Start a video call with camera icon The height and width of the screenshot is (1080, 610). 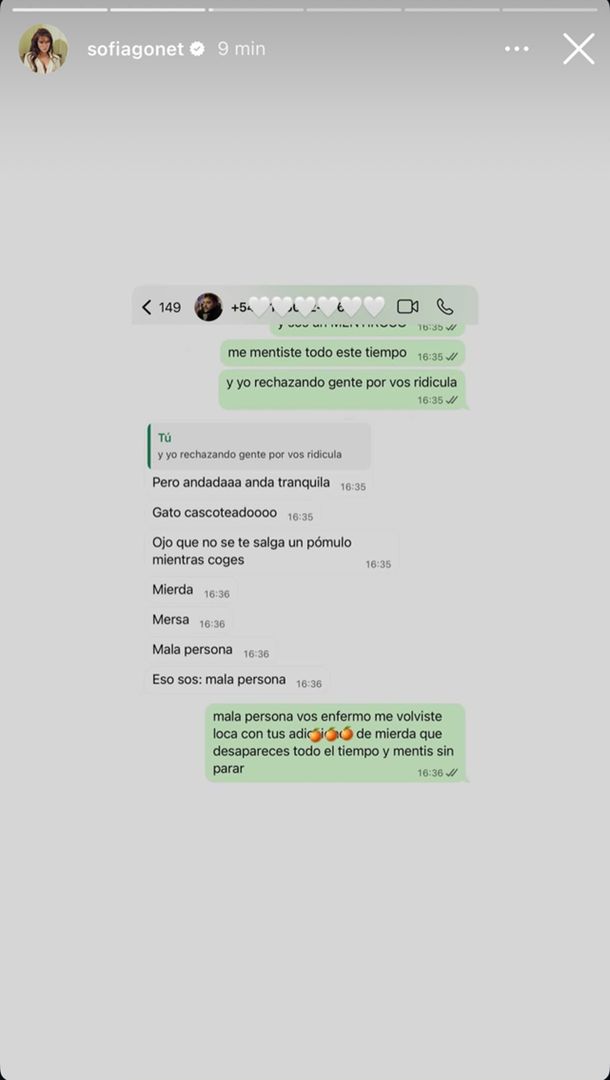point(408,307)
